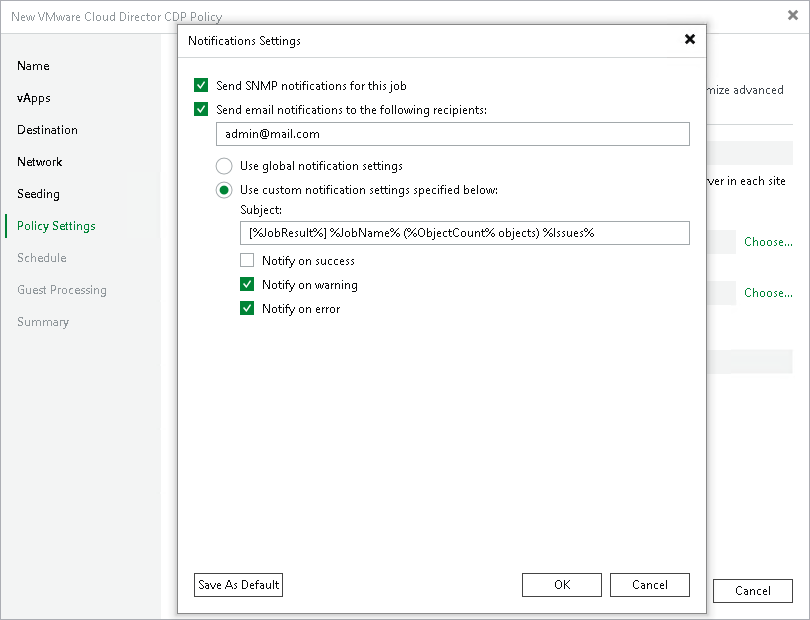Screen dimensions: 810x620
Task: Edit the admin@mail.com recipients field
Action: 453,134
